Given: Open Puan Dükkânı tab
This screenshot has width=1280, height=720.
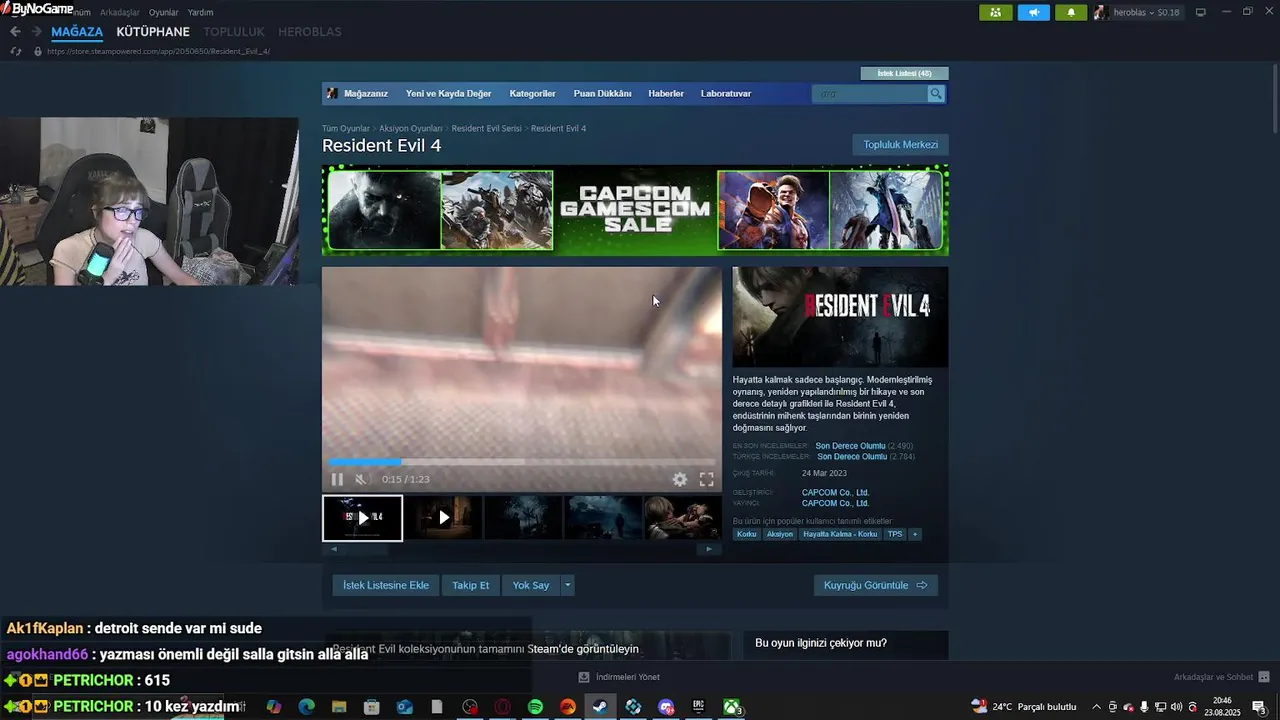Looking at the screenshot, I should coord(602,93).
